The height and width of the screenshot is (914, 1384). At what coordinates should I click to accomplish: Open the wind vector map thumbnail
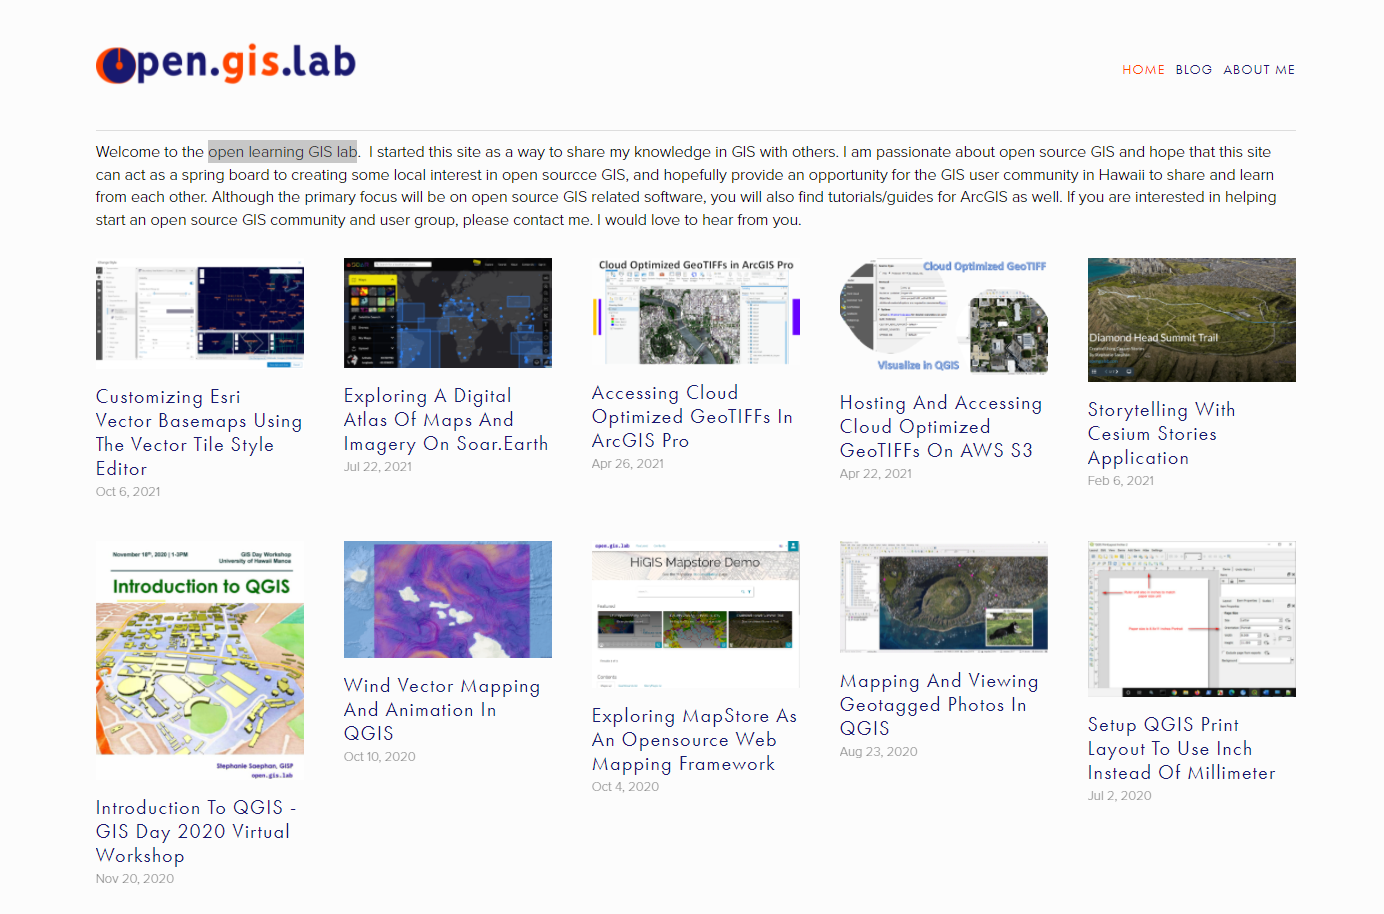[x=448, y=599]
